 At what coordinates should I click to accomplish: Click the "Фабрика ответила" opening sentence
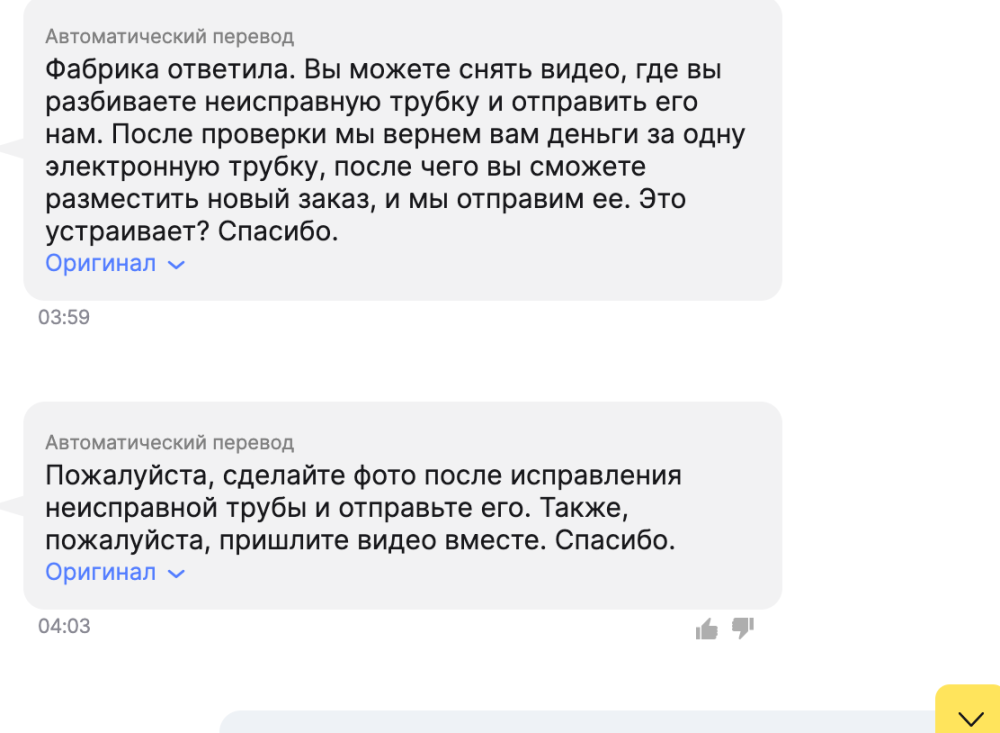[170, 71]
